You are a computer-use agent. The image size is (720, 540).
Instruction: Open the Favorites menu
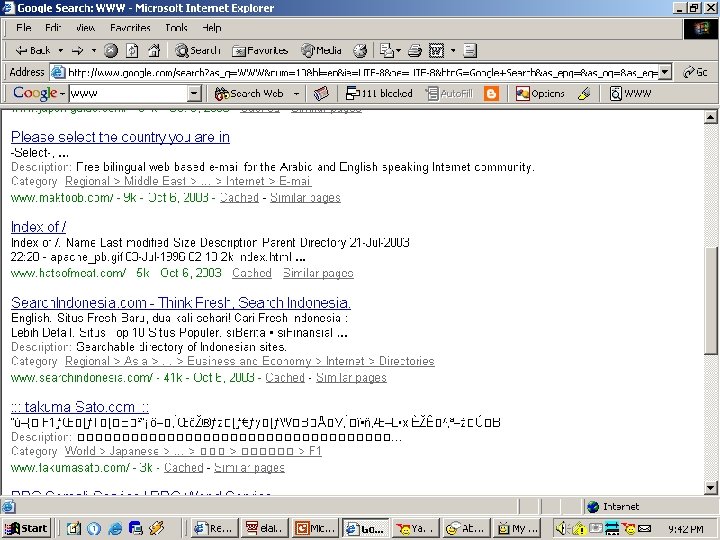(x=130, y=28)
